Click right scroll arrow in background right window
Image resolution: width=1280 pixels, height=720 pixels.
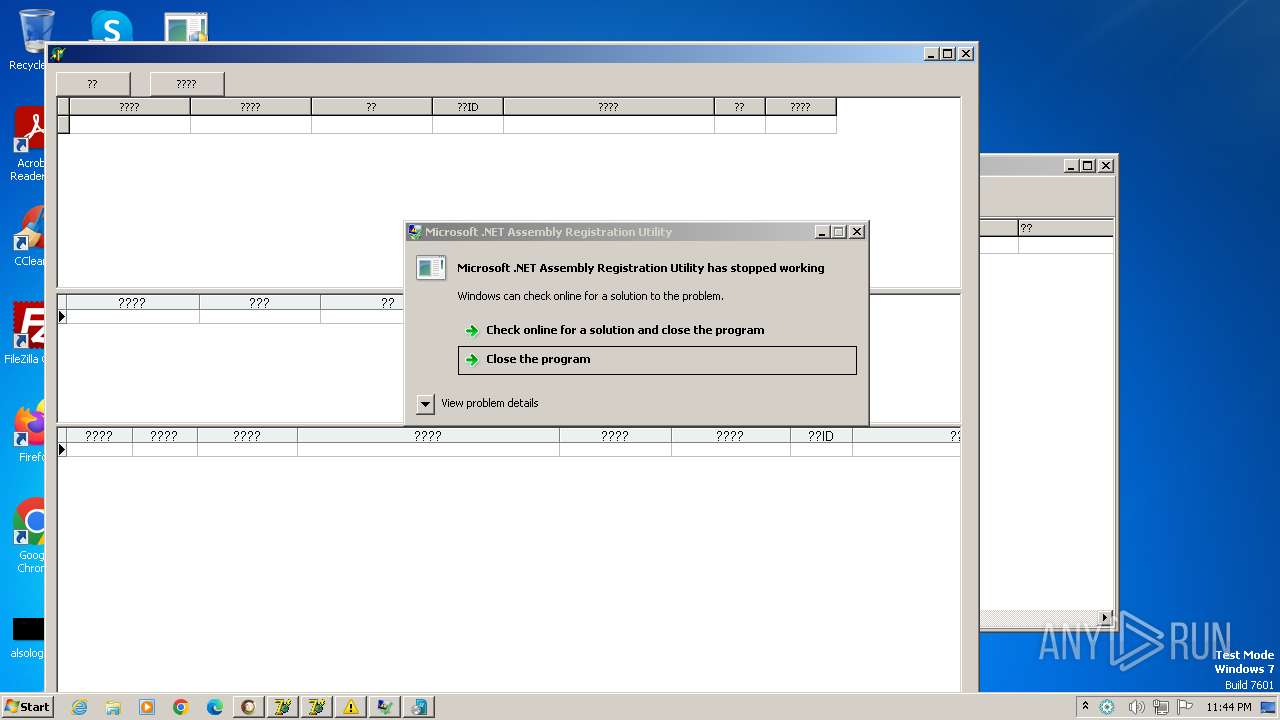coord(1106,618)
